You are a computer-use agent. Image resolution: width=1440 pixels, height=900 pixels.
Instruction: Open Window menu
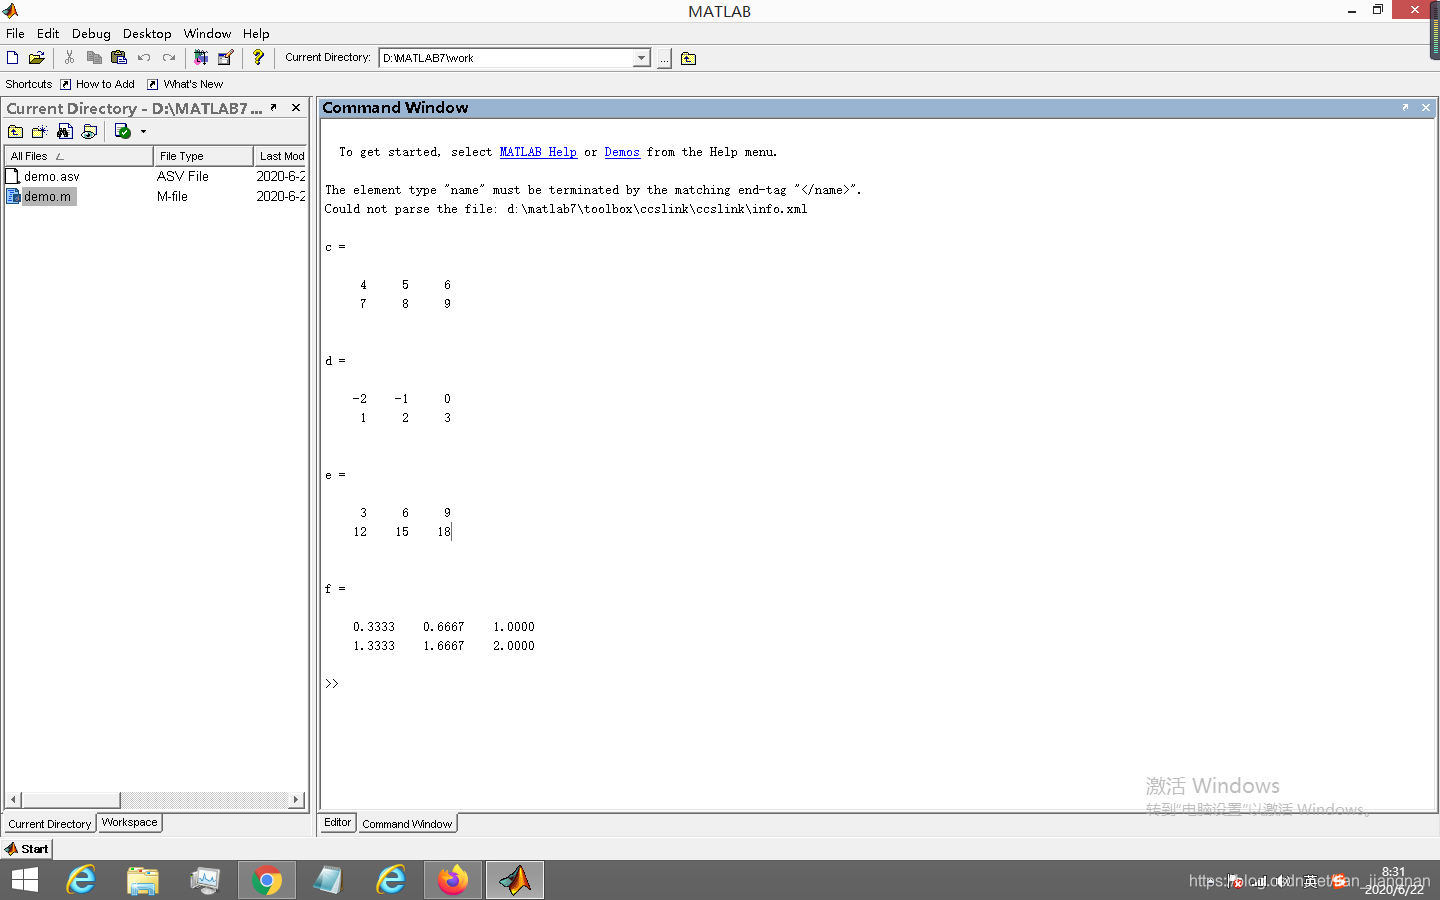[x=207, y=33]
